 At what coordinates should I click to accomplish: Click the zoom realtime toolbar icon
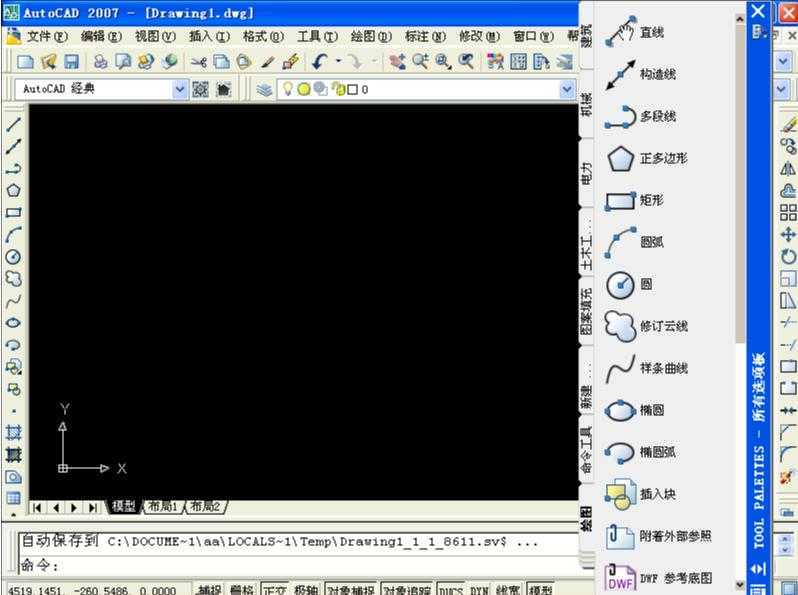(420, 62)
